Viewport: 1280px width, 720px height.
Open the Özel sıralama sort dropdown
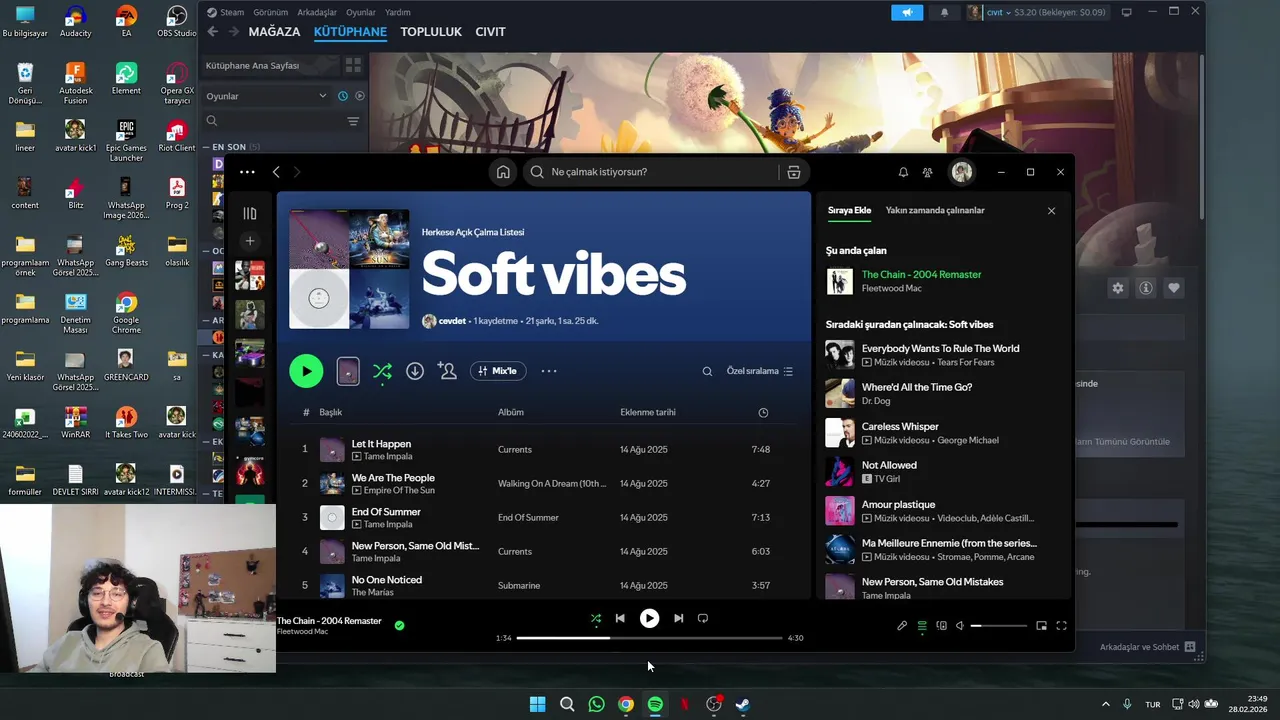760,371
